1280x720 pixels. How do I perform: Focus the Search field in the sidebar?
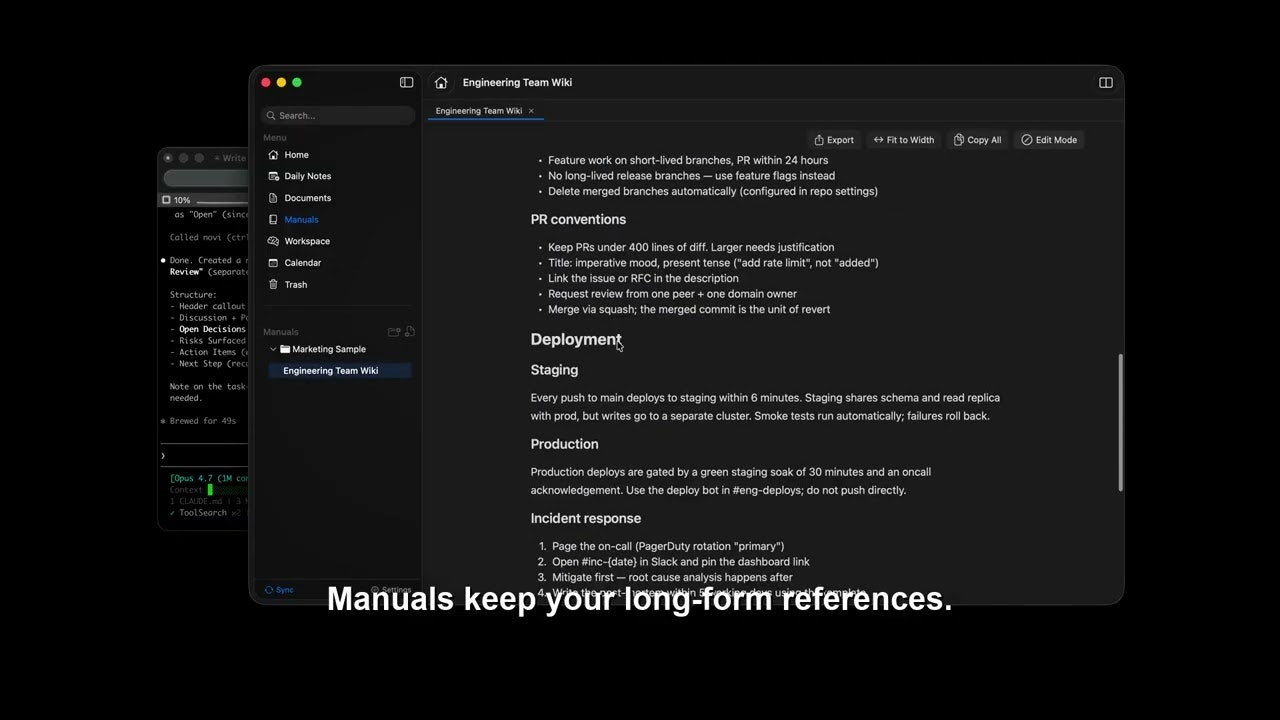point(338,115)
